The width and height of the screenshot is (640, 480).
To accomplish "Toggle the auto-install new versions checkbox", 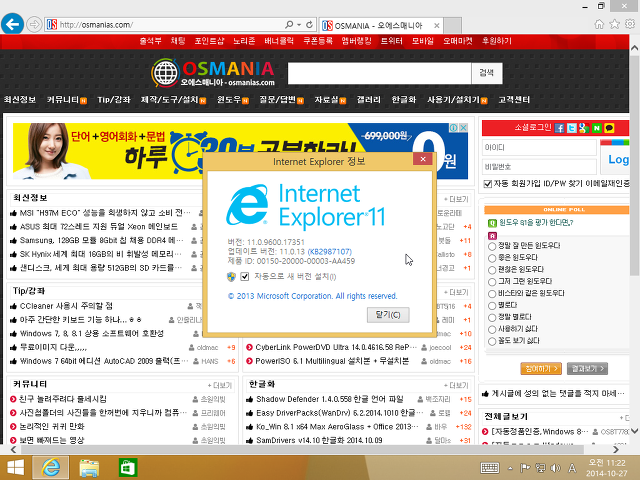I will (244, 277).
